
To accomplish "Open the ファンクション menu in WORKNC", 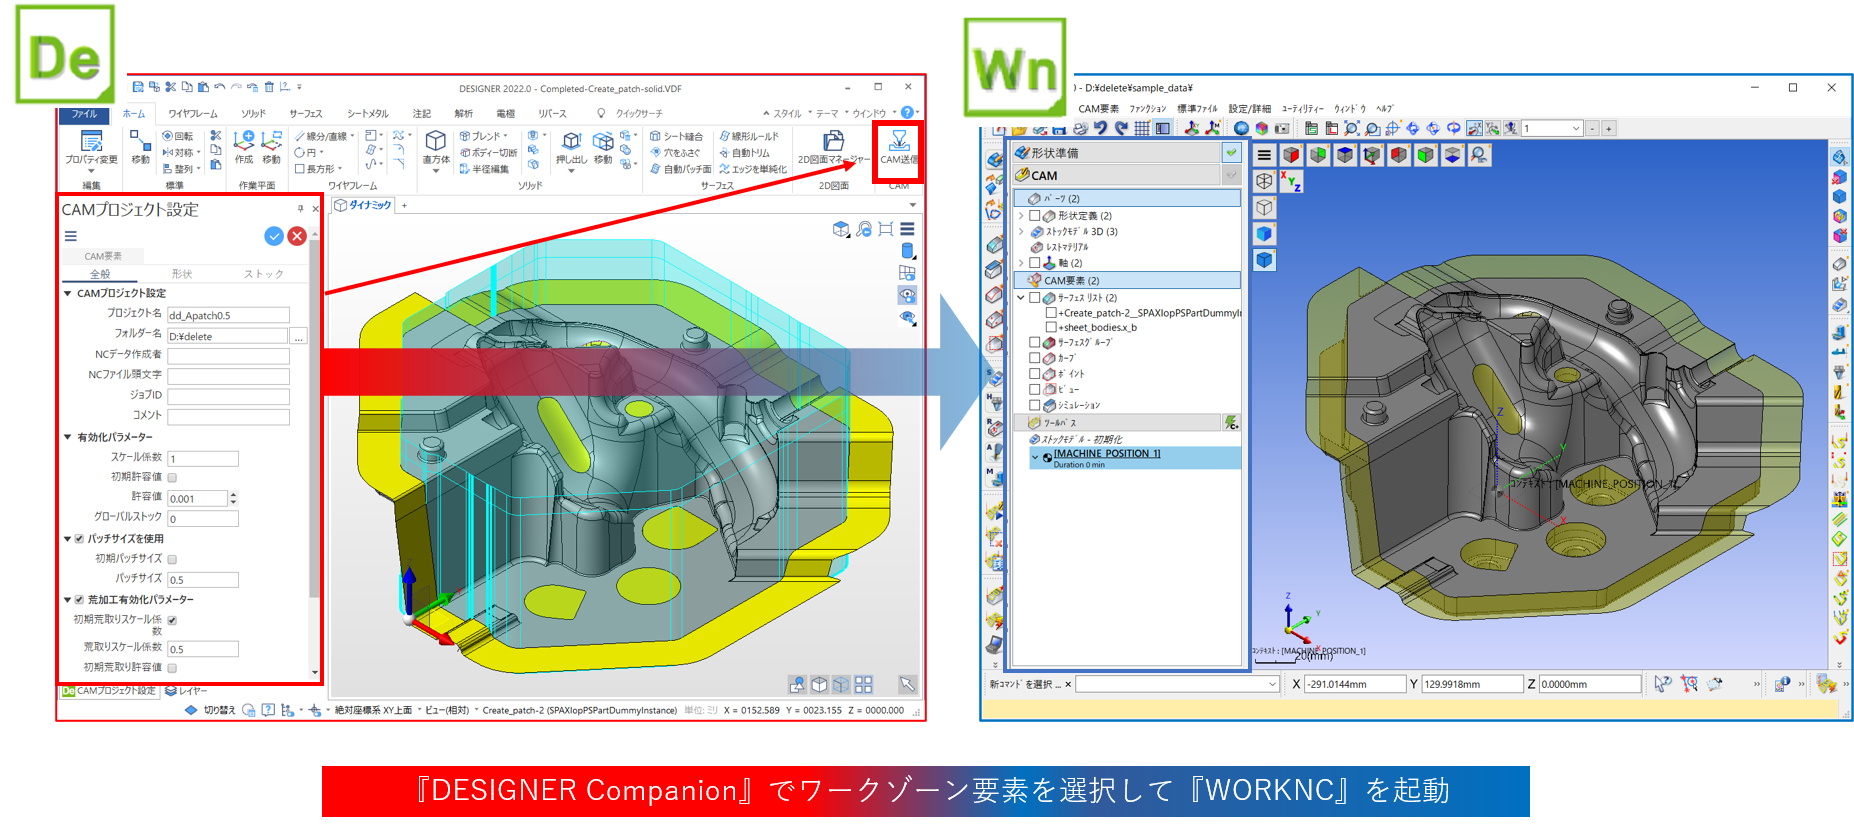I will click(x=1148, y=109).
